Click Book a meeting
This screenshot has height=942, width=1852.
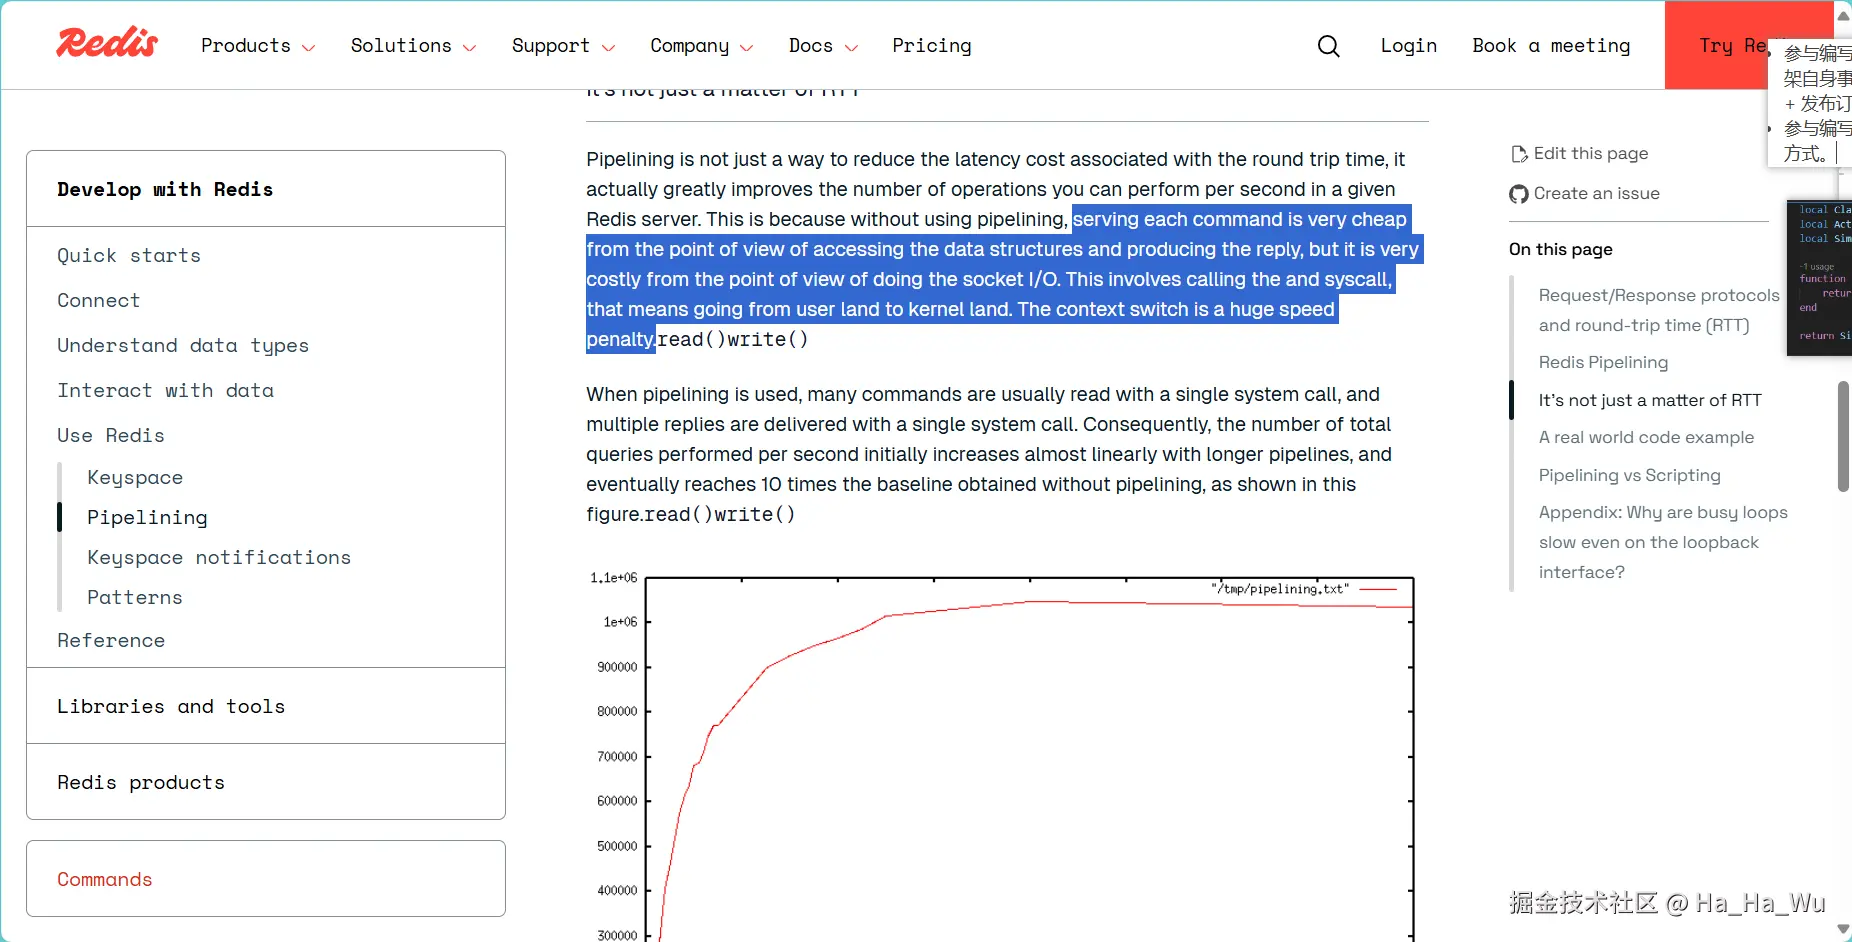click(1551, 46)
